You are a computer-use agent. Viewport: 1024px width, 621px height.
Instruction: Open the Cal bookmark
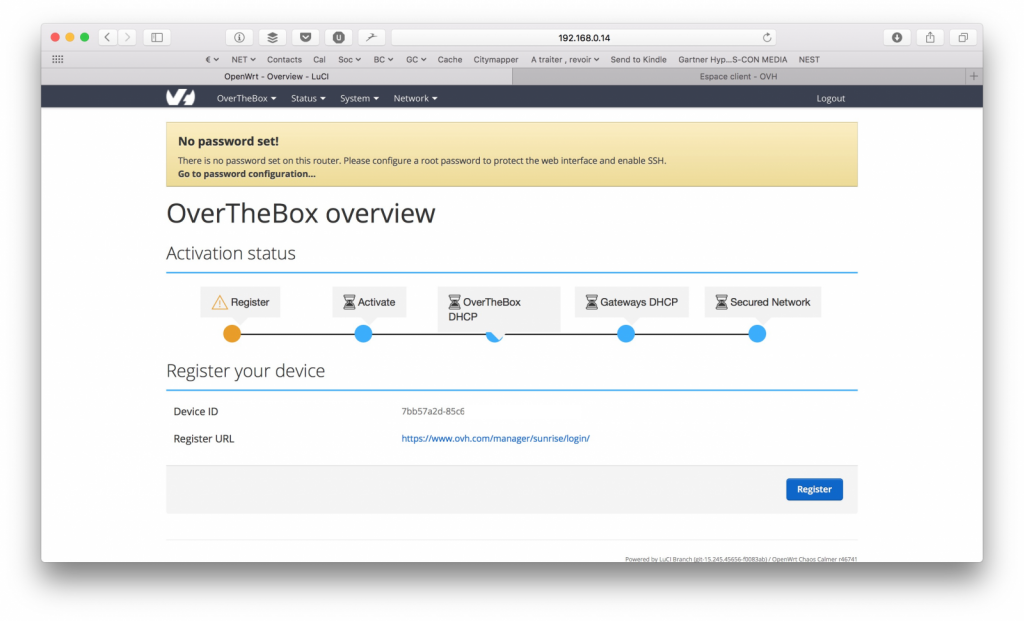[319, 59]
